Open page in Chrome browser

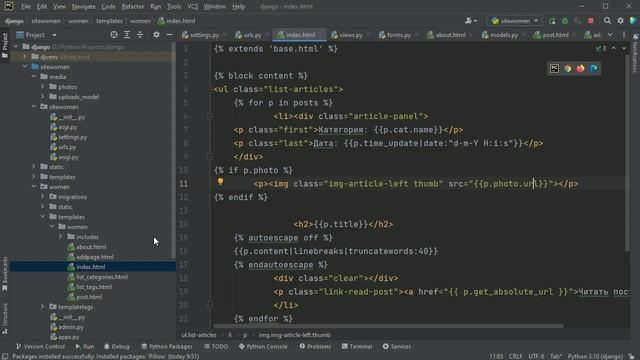[x=567, y=69]
